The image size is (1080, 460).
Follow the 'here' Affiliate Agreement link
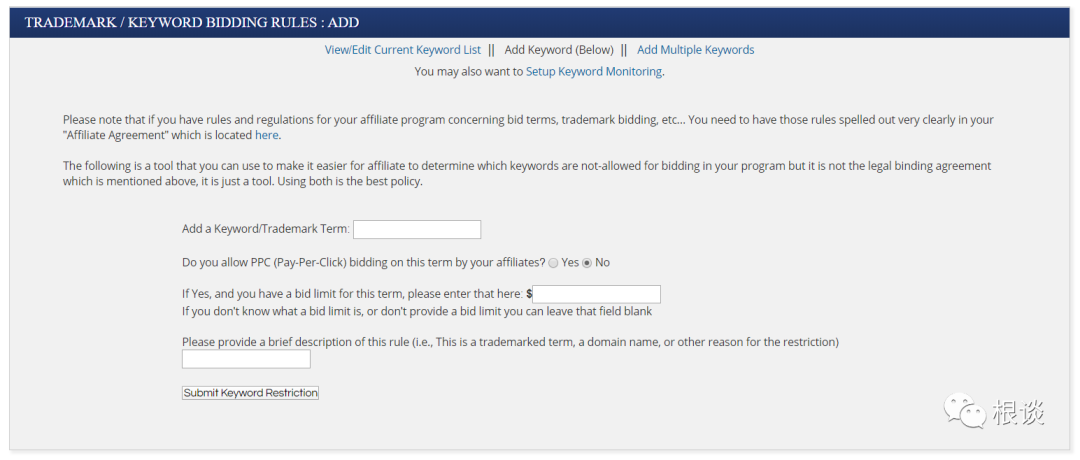267,135
